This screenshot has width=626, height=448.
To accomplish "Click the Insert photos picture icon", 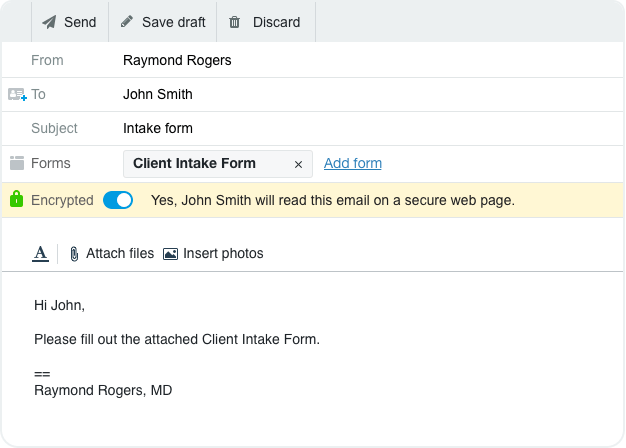I will tap(170, 254).
